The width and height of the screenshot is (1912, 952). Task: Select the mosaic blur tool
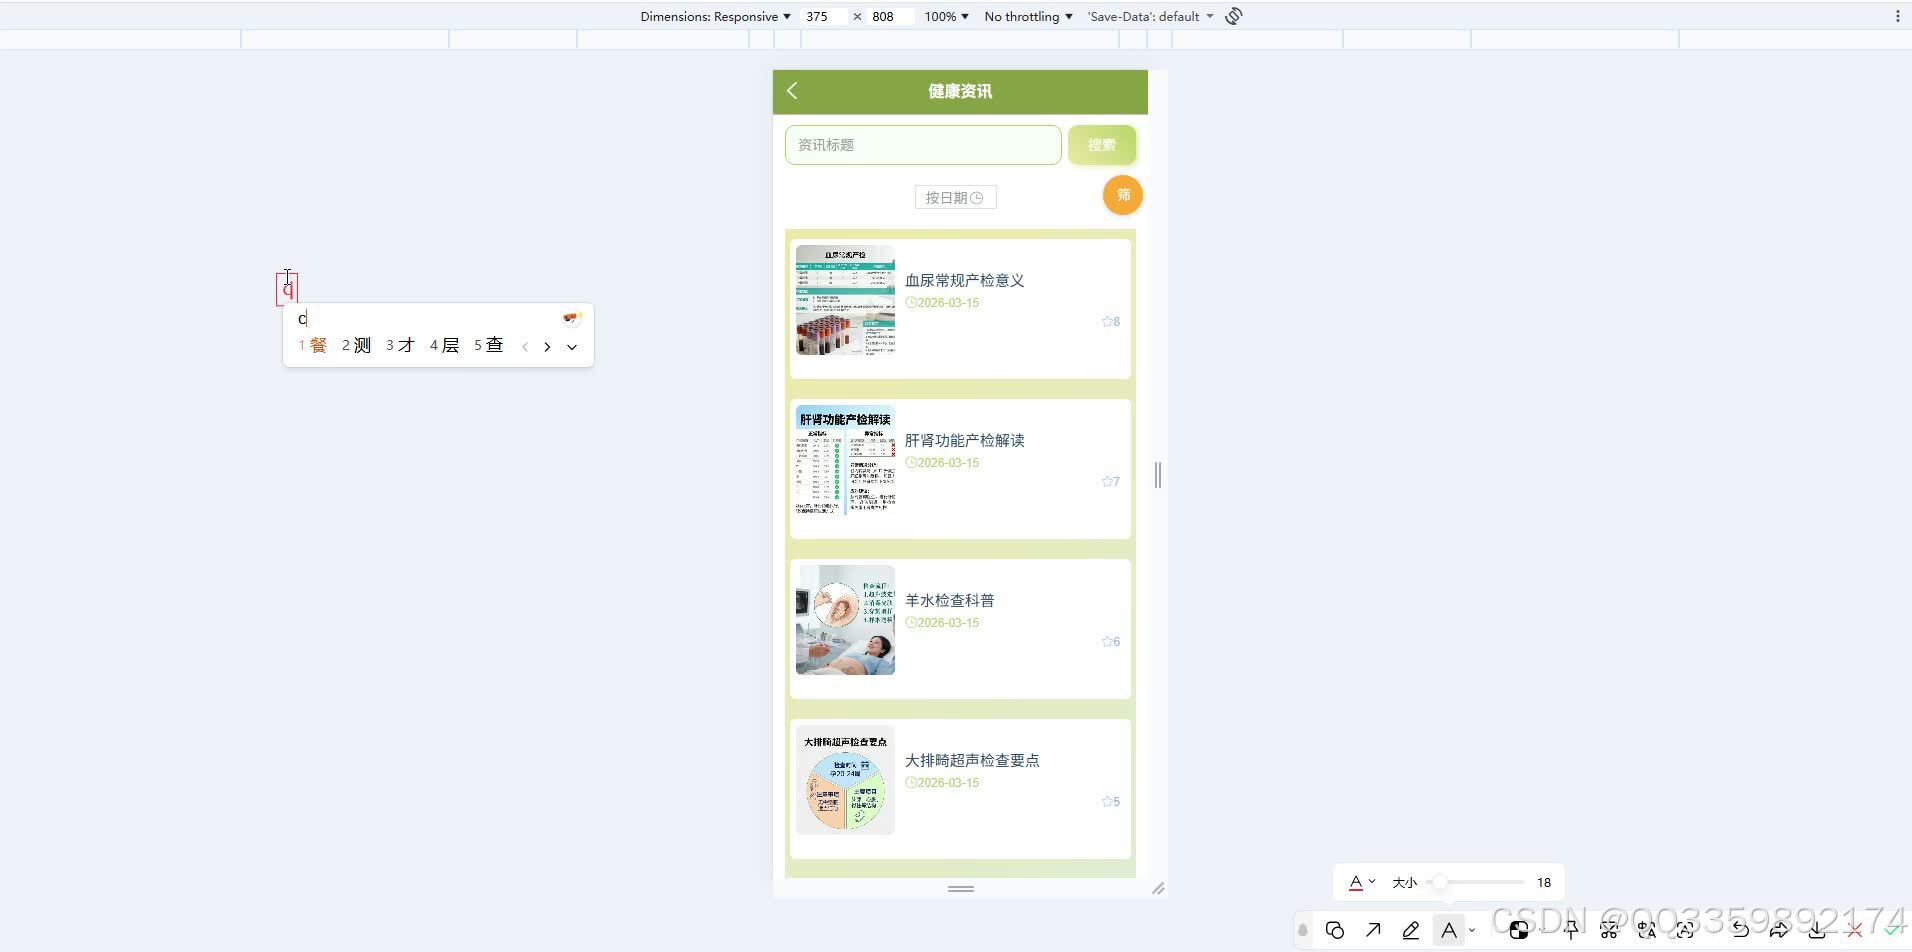pos(1519,930)
